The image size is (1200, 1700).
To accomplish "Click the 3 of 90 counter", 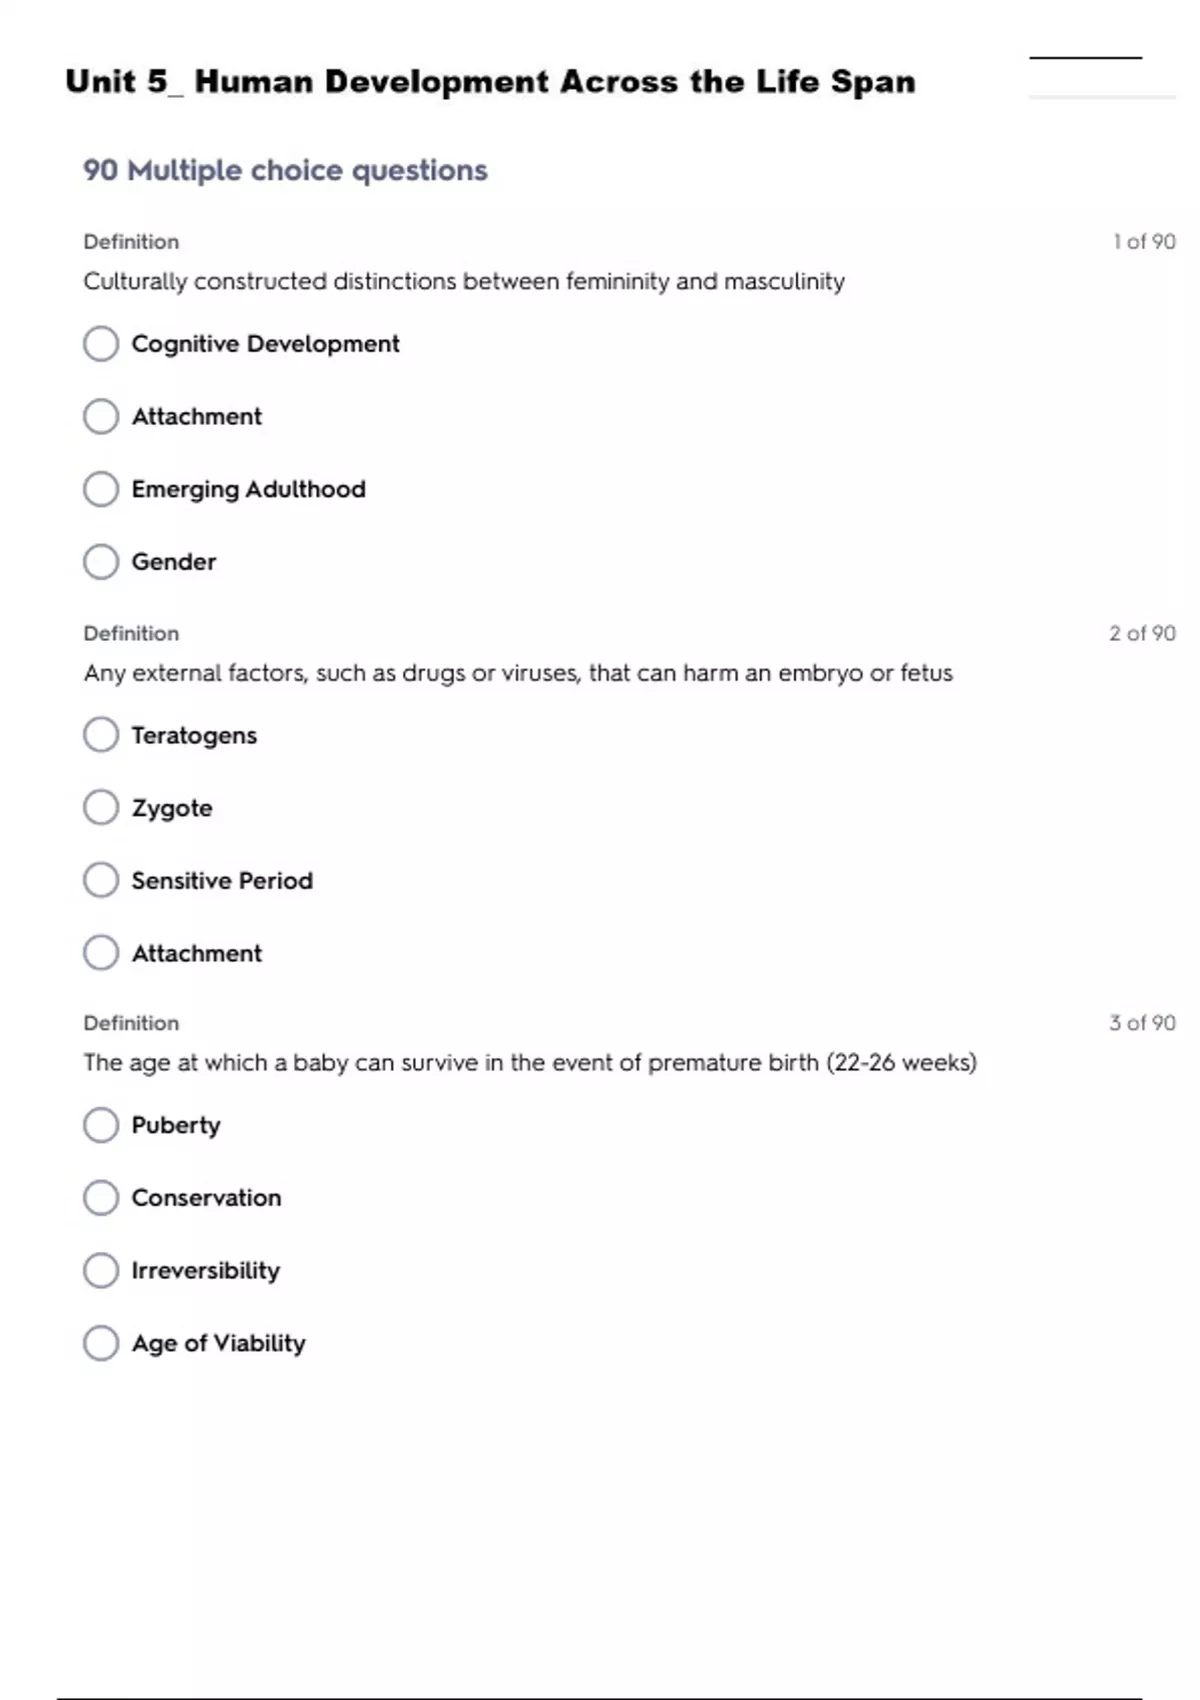I will pyautogui.click(x=1142, y=1023).
